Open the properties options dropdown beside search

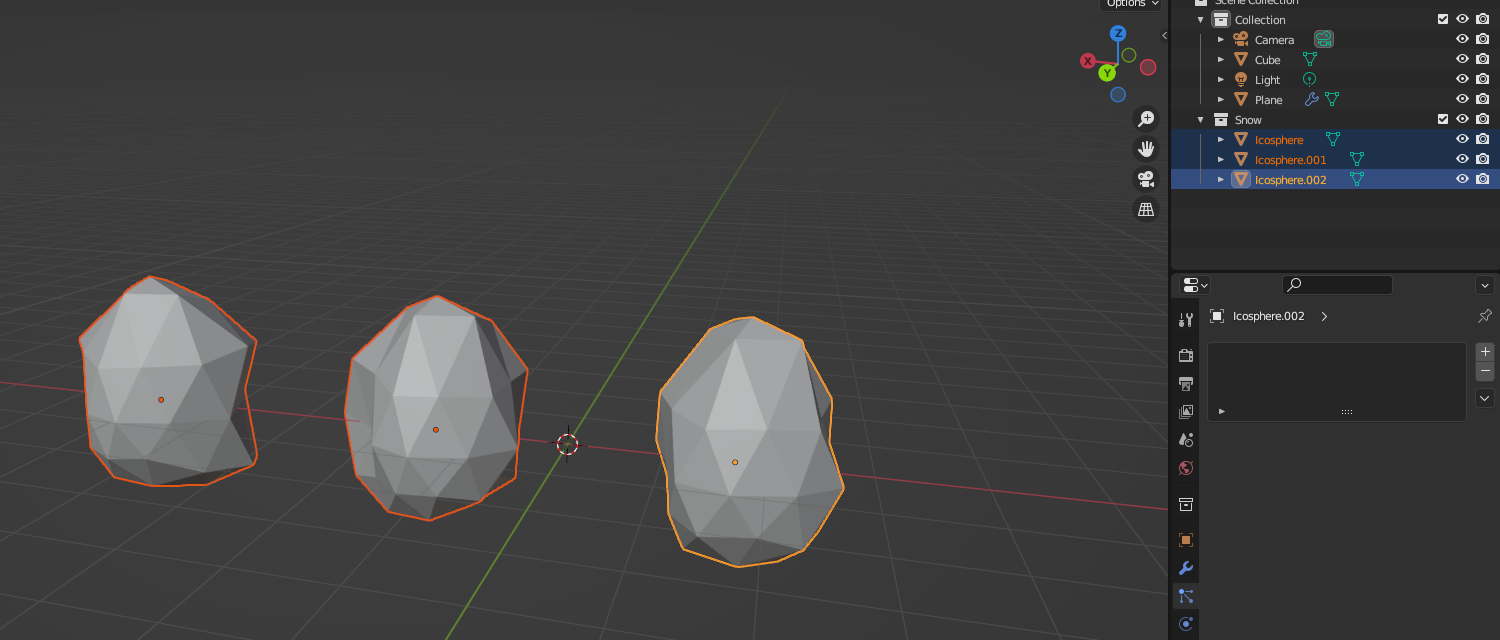tap(1485, 285)
